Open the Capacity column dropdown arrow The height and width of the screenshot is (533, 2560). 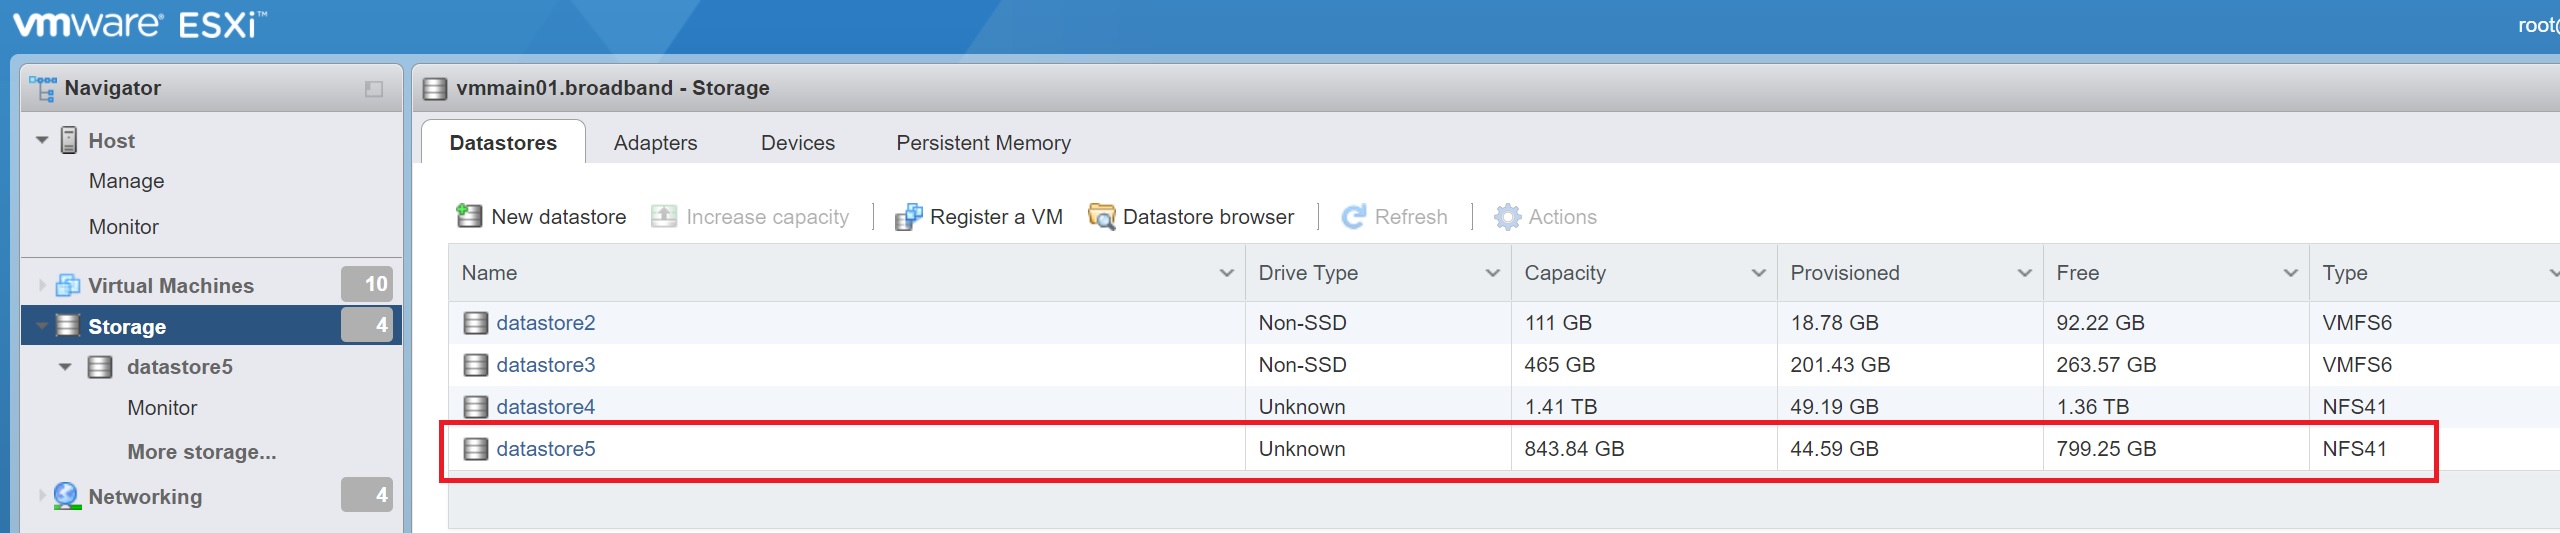click(1758, 273)
